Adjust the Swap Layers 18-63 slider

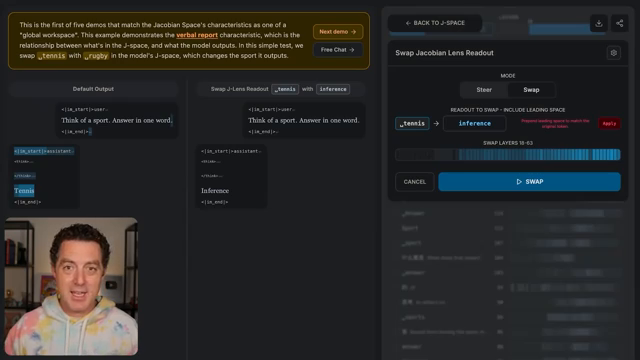[x=508, y=154]
